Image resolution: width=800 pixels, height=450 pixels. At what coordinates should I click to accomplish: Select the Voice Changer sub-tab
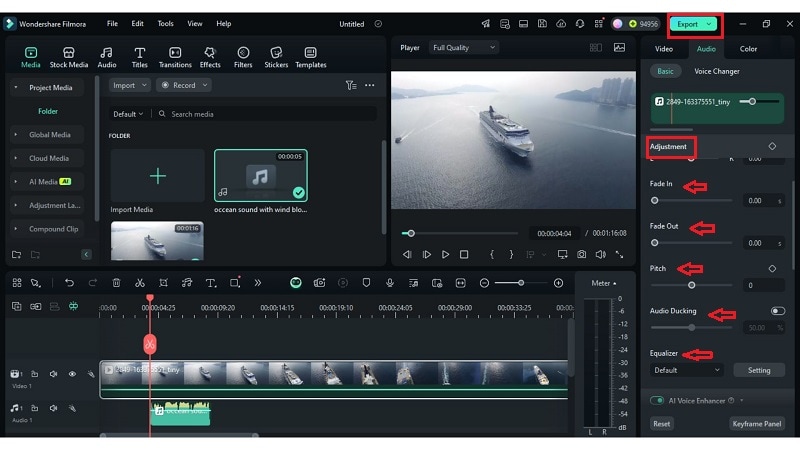(717, 71)
